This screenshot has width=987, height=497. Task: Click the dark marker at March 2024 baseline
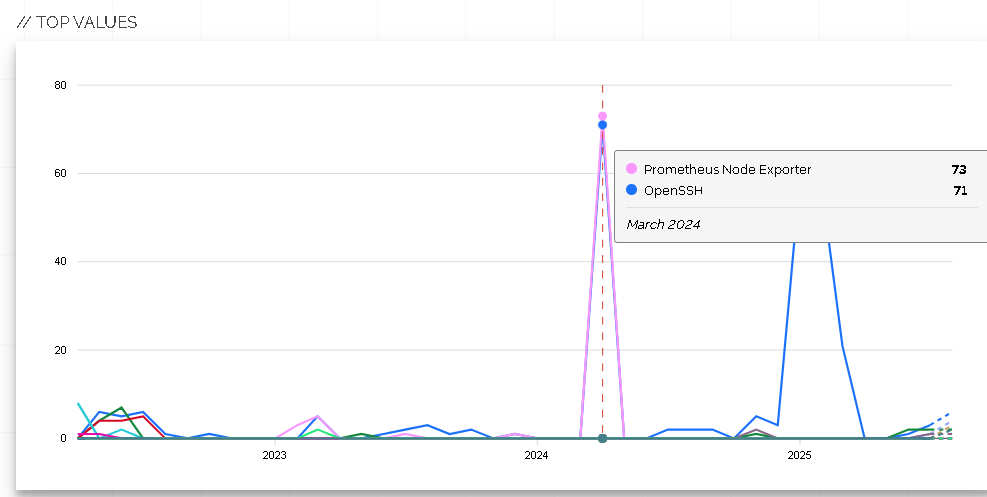[602, 438]
